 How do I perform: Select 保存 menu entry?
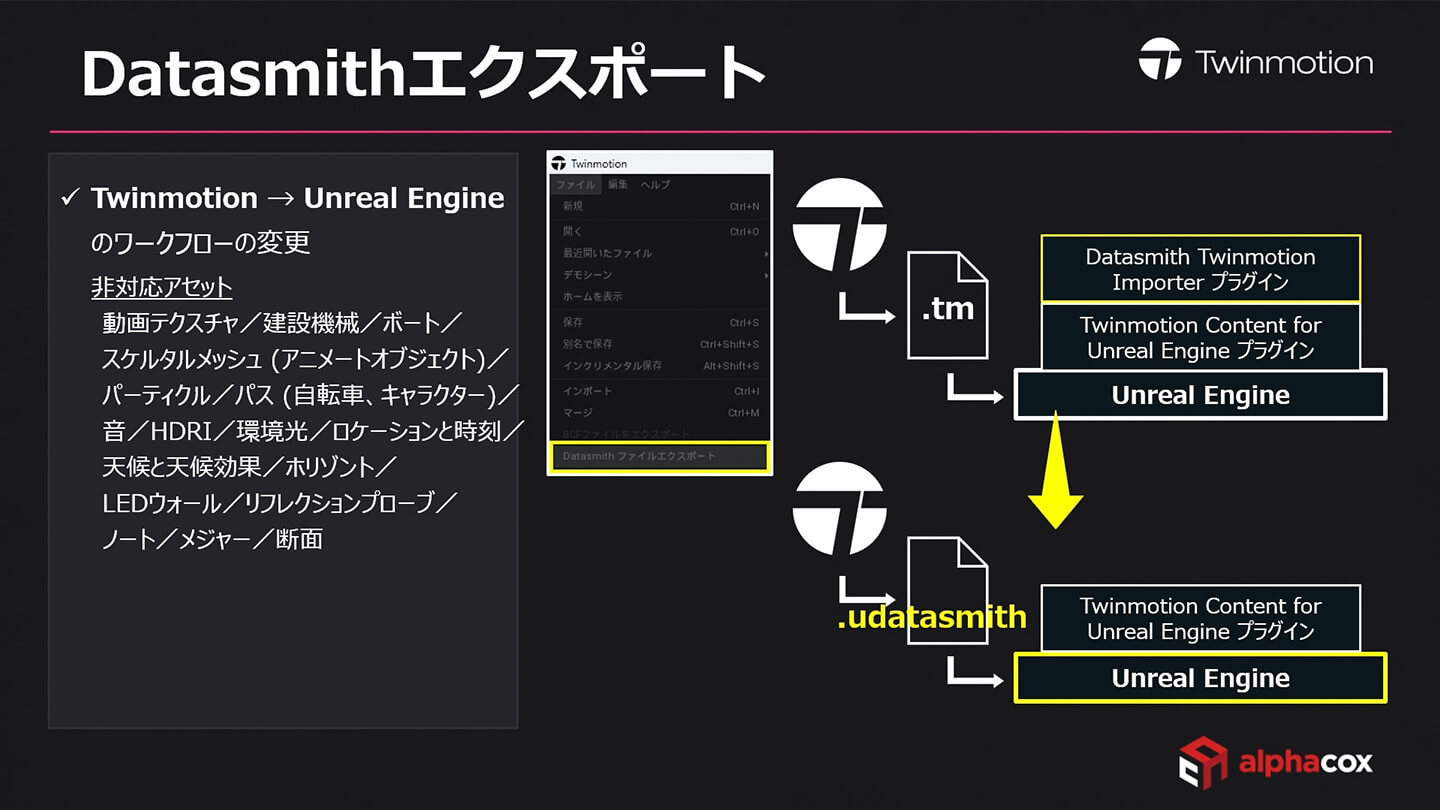pos(660,322)
